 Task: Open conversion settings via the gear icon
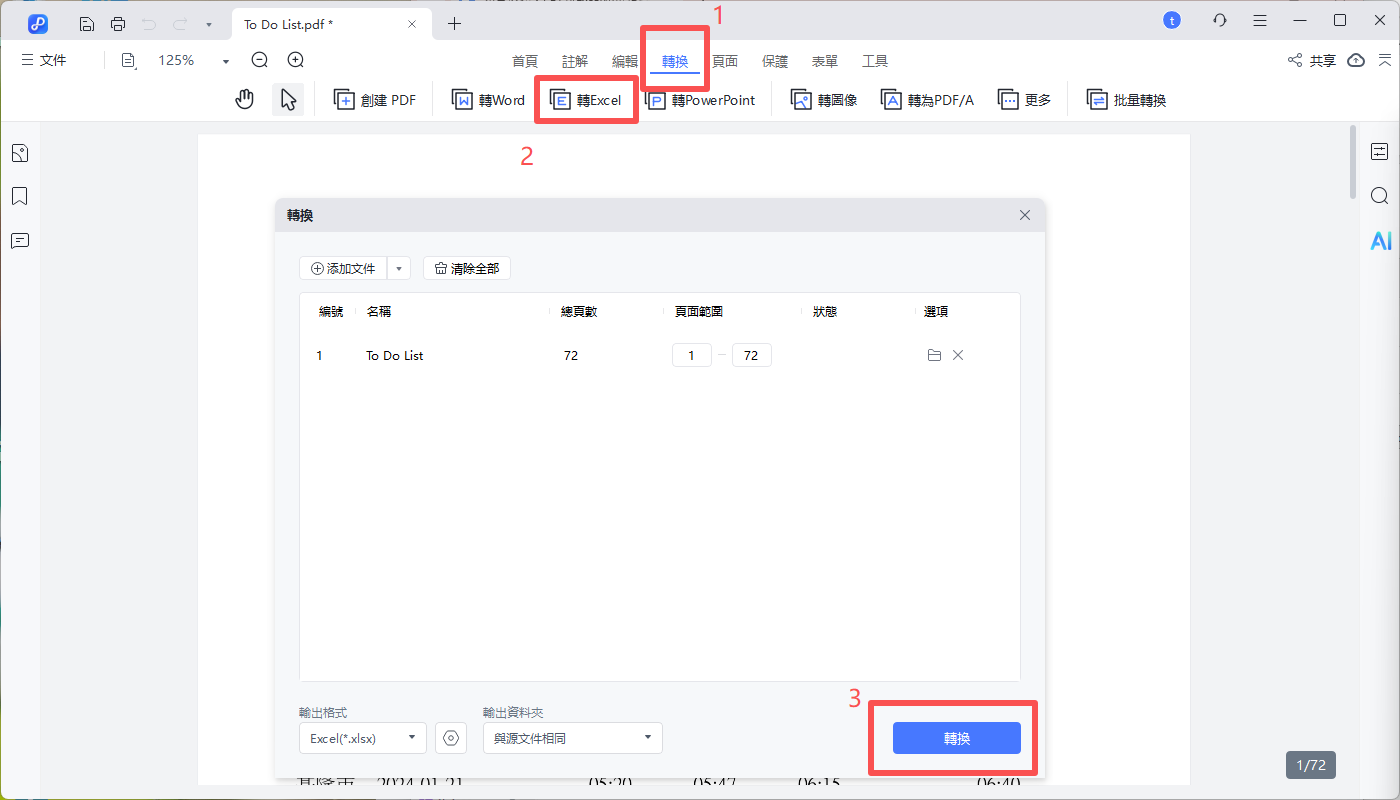pyautogui.click(x=451, y=737)
